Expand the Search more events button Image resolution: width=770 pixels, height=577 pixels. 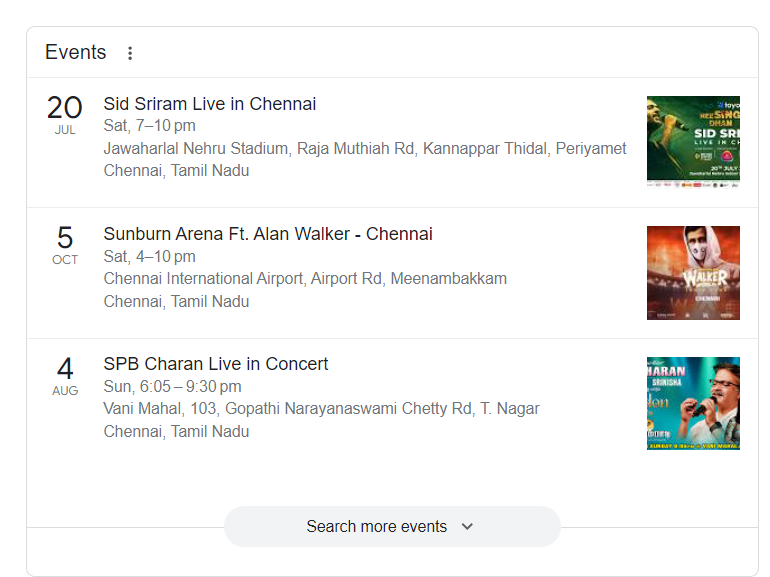(376, 526)
